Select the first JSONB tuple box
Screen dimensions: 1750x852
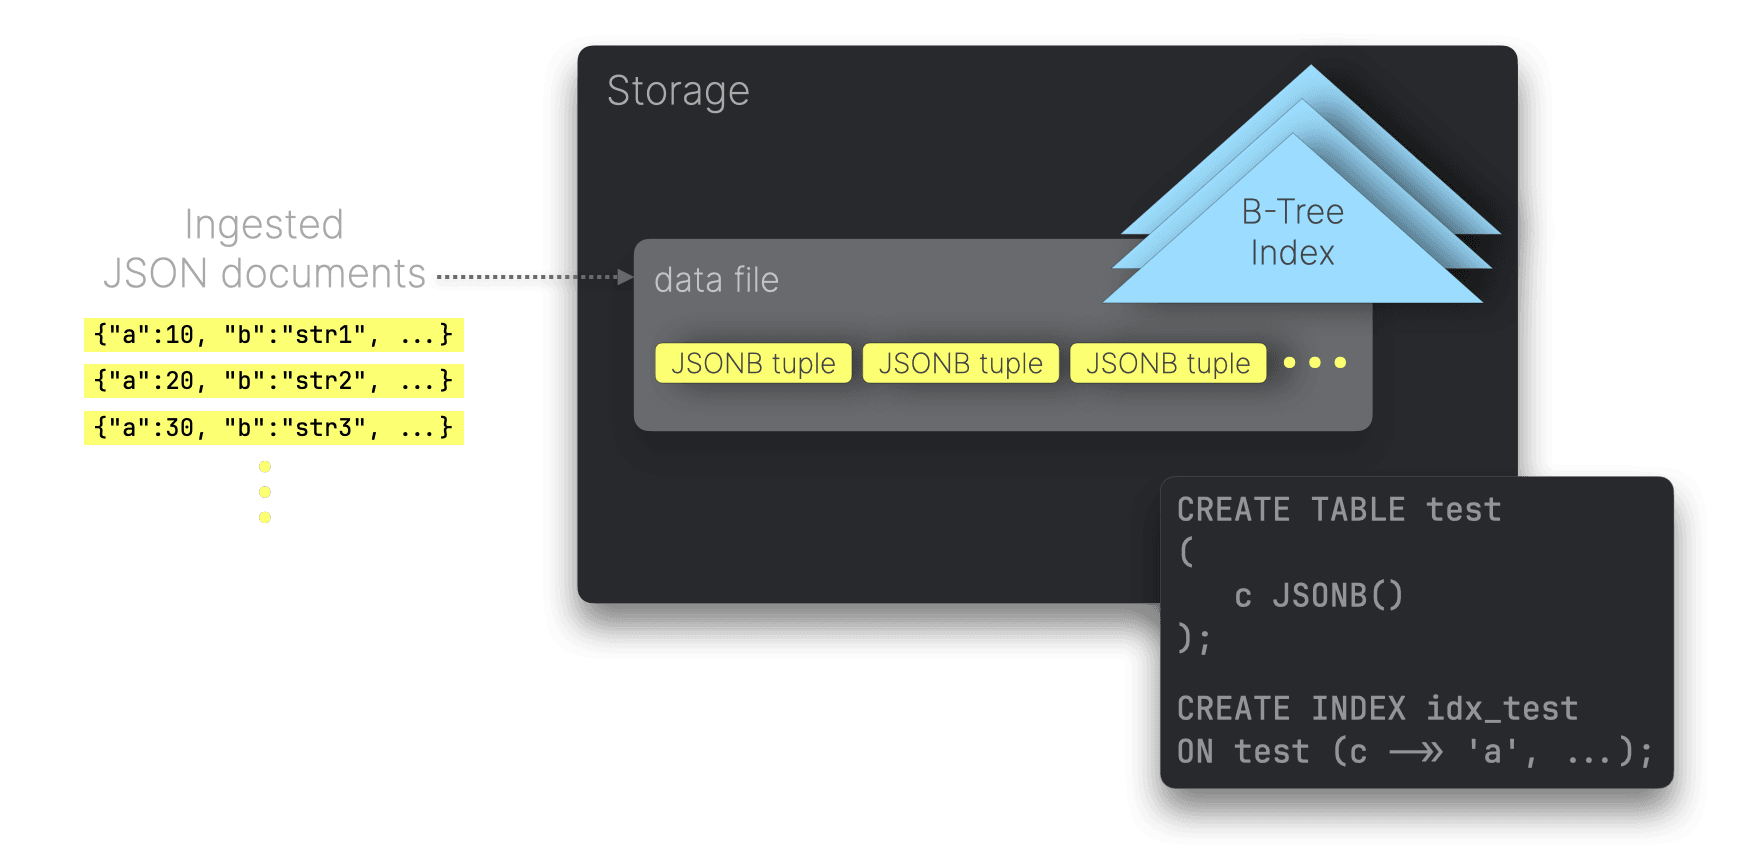(753, 363)
